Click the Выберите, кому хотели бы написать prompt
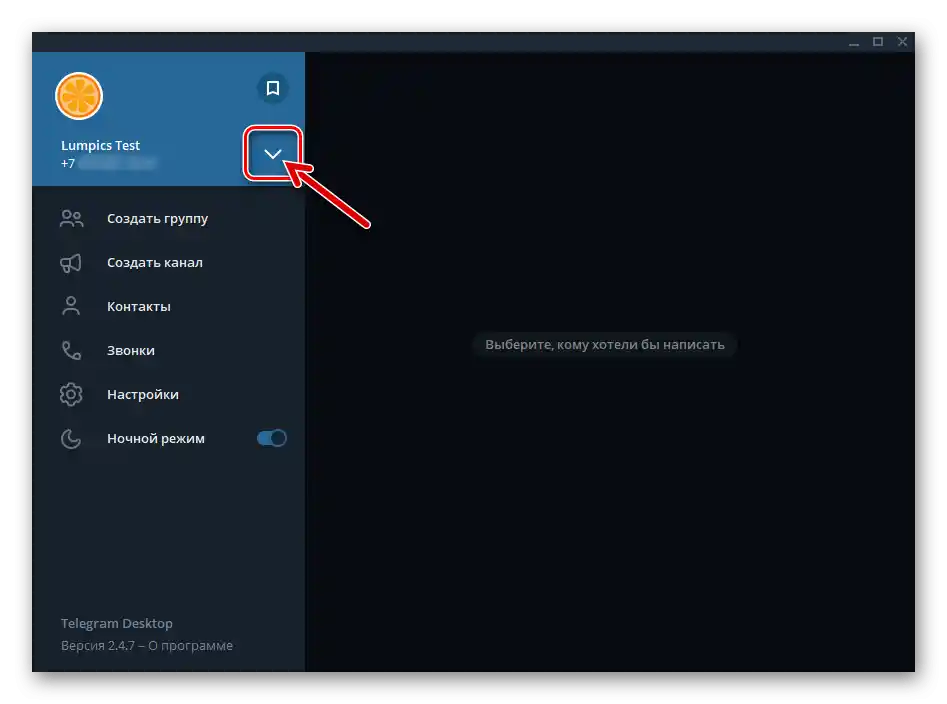The height and width of the screenshot is (704, 947). click(x=604, y=344)
